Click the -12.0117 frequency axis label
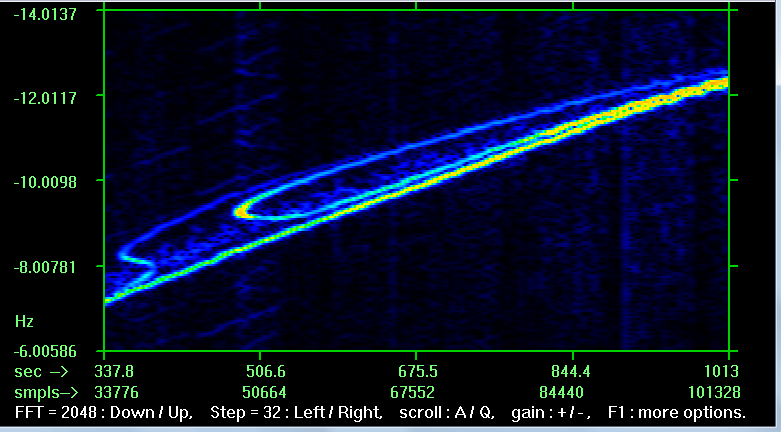The width and height of the screenshot is (781, 432). (46, 98)
